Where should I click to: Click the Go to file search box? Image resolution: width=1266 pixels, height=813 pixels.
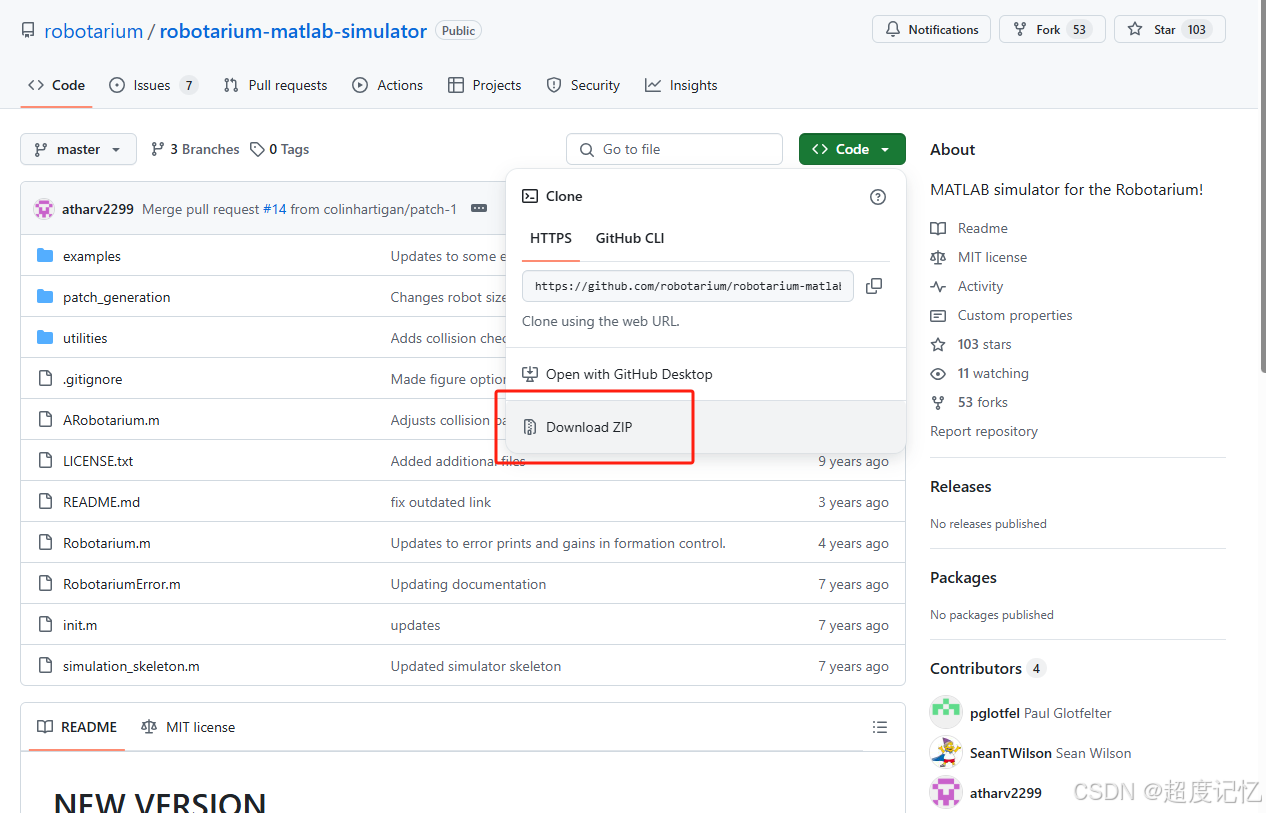674,149
